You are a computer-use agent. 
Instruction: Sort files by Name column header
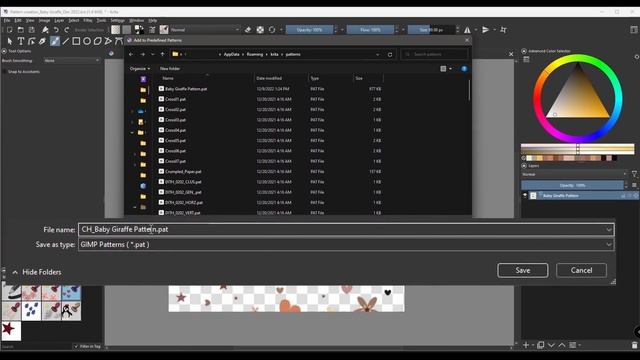click(x=168, y=78)
